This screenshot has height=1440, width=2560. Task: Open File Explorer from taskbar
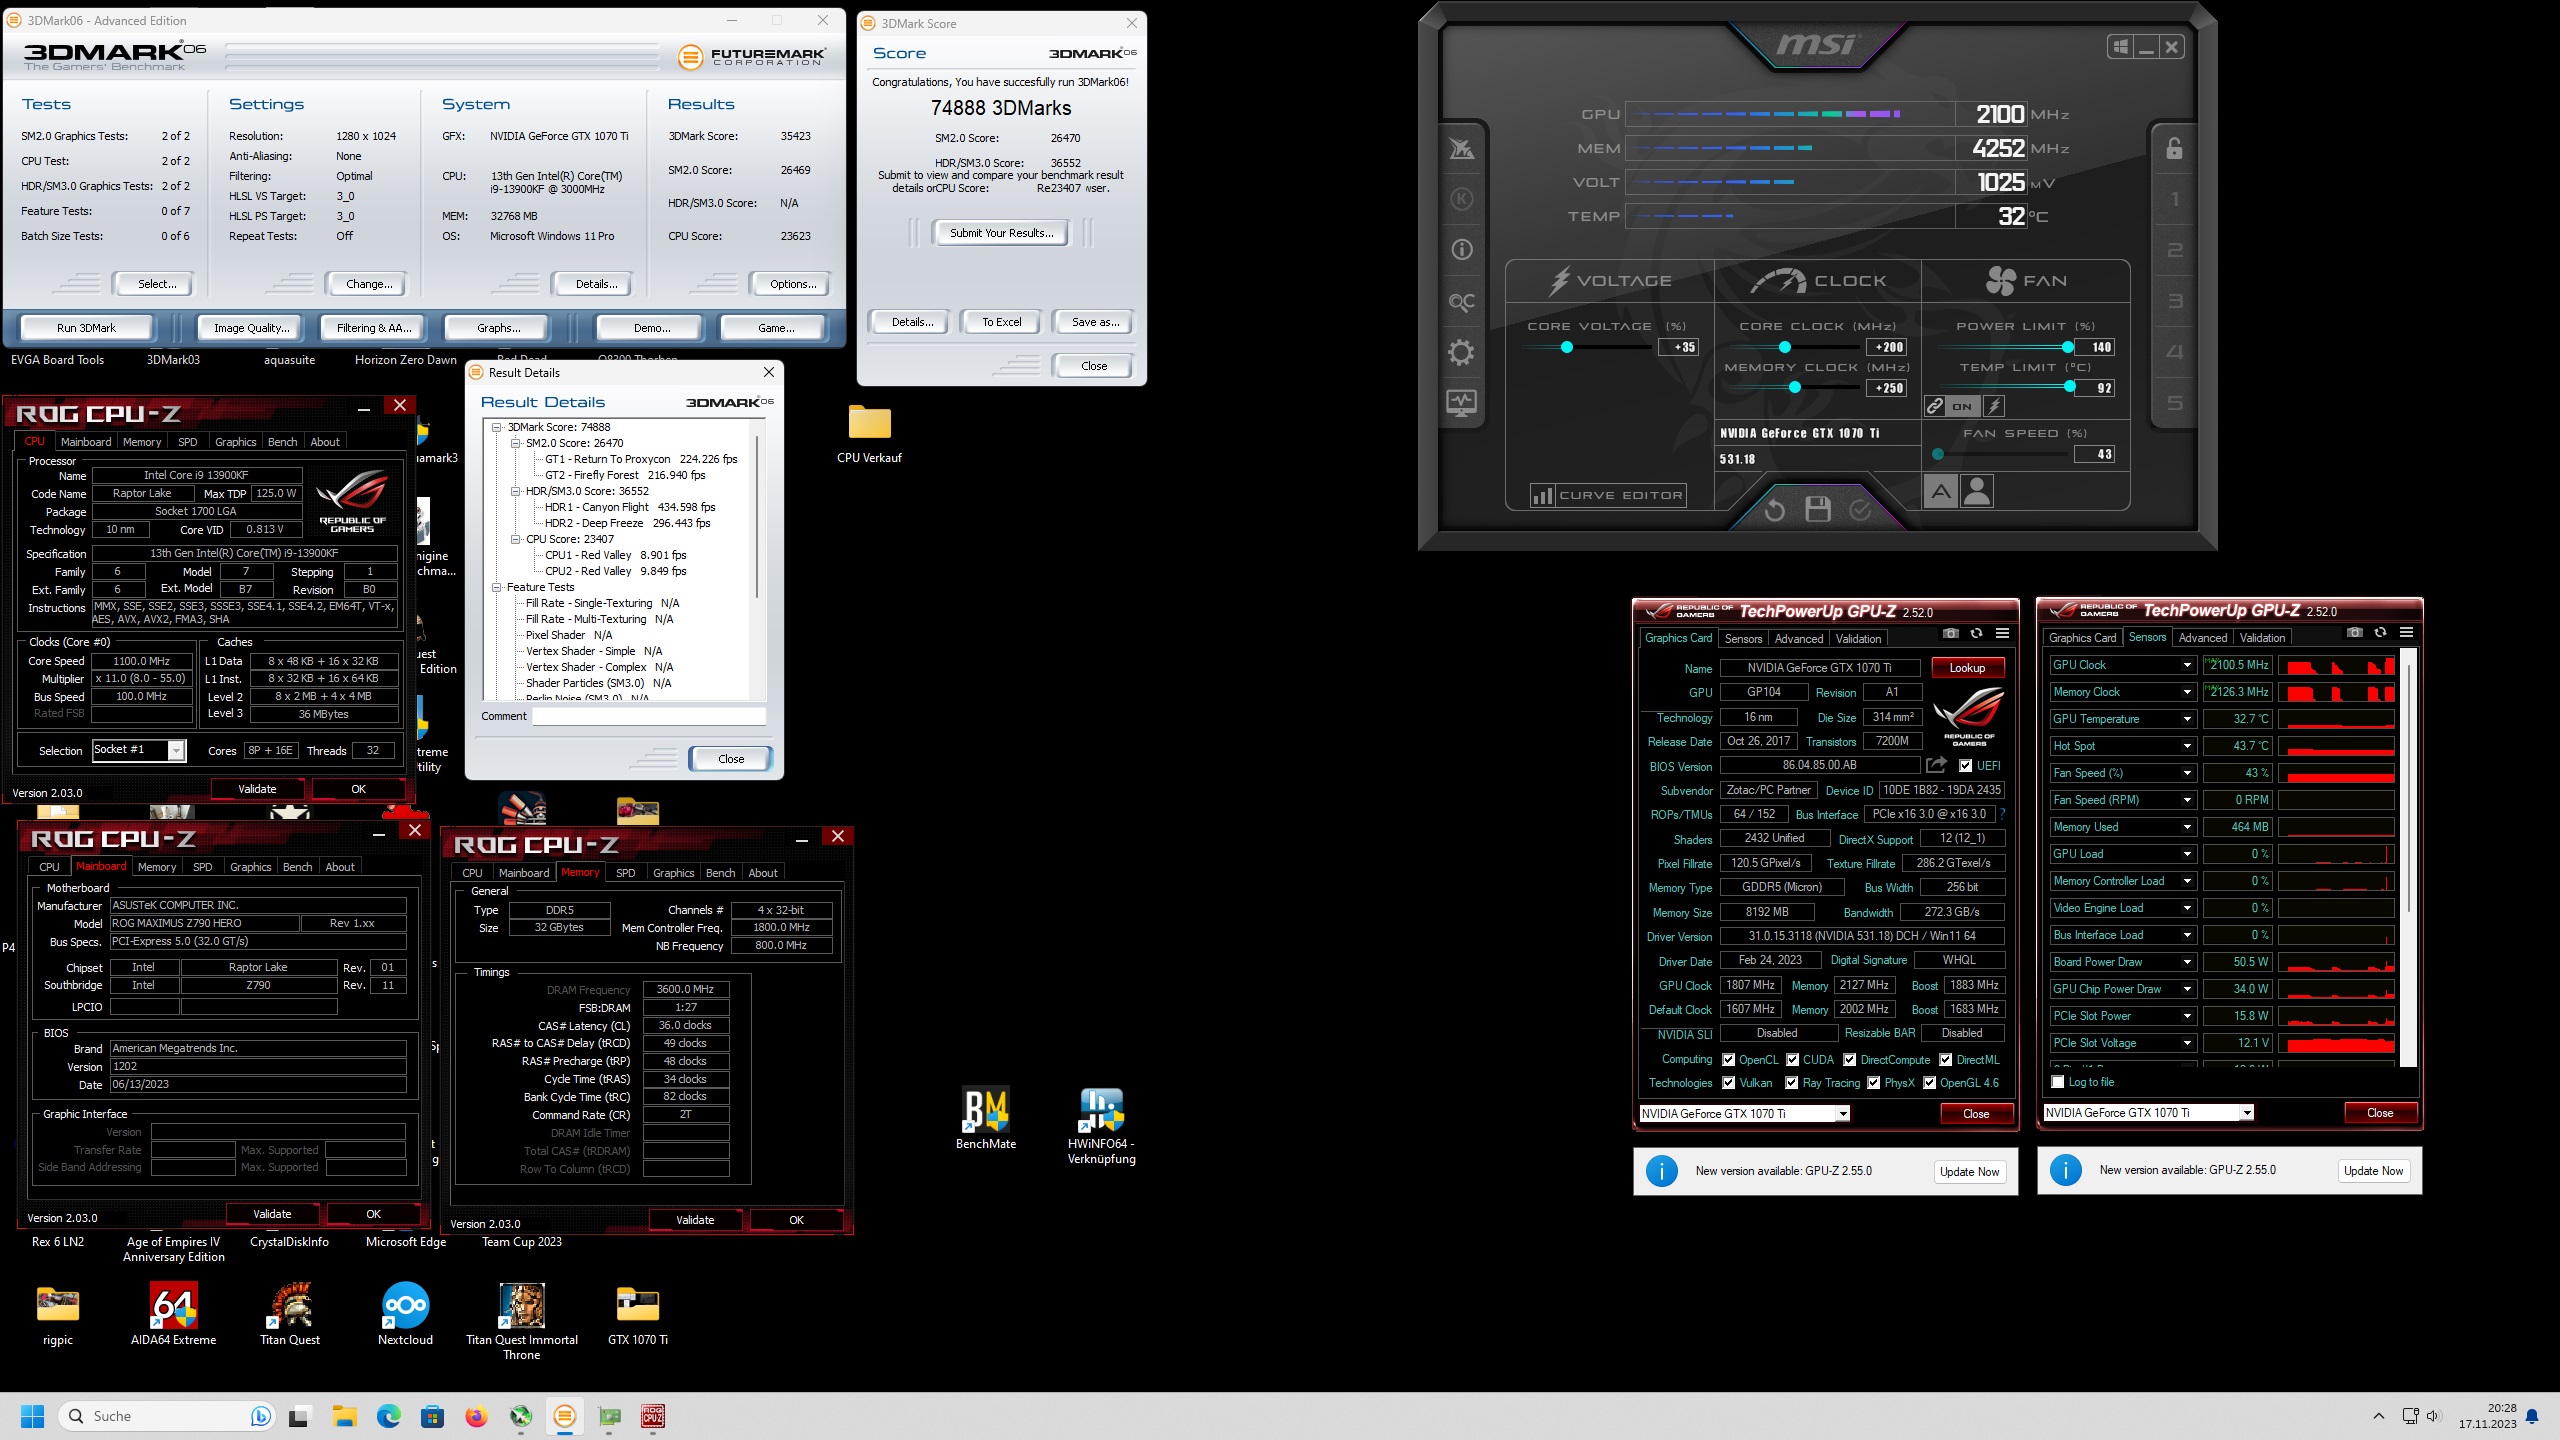pos(344,1416)
